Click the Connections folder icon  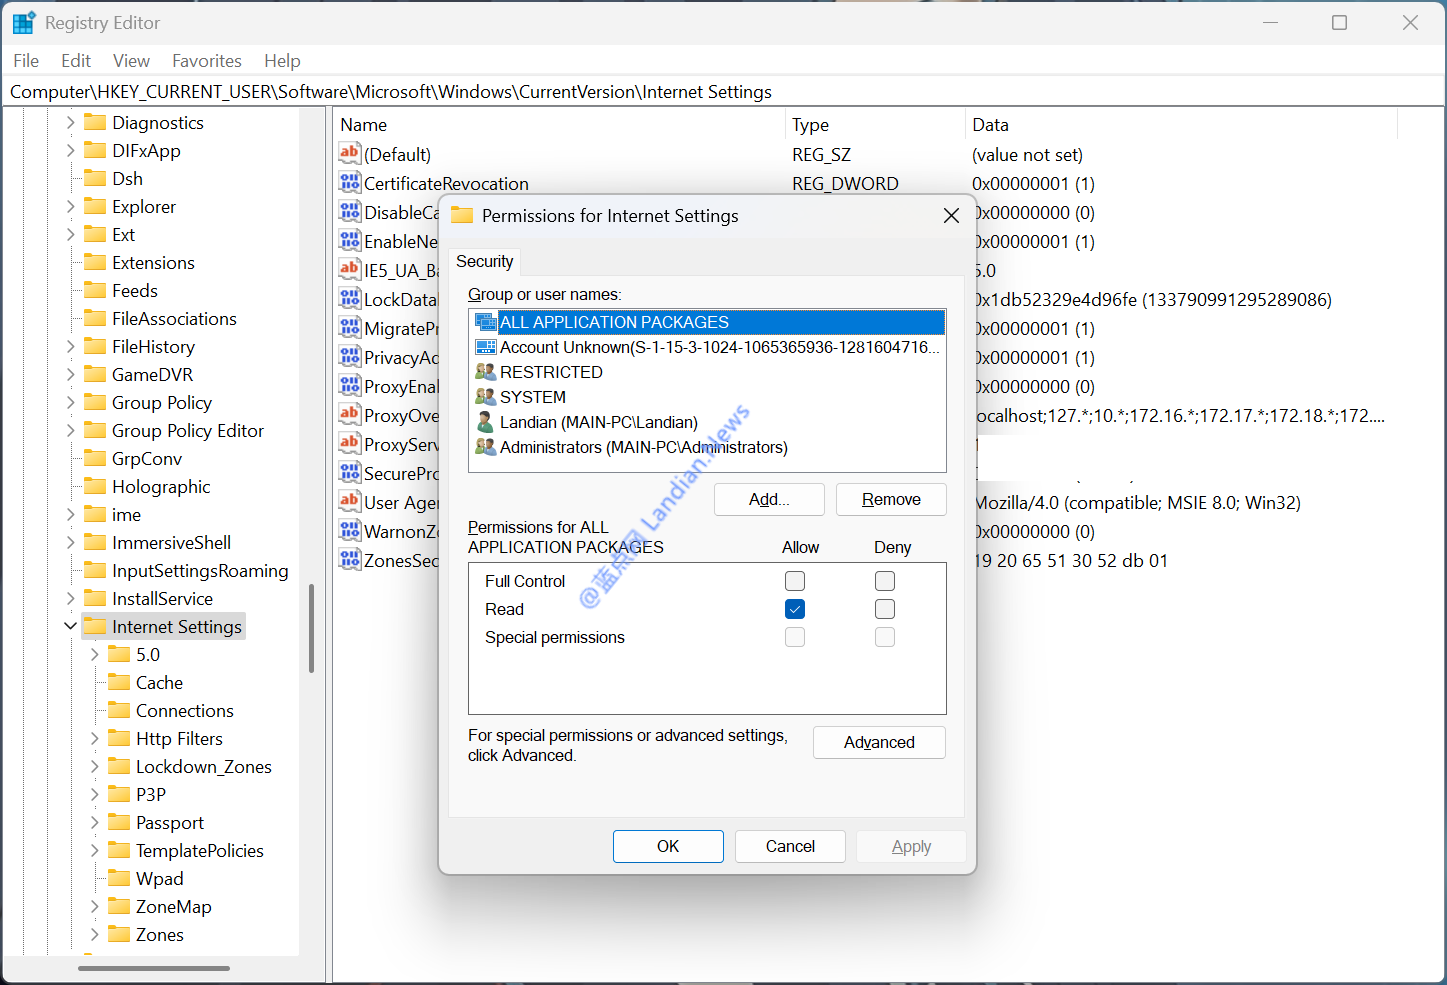(x=119, y=710)
